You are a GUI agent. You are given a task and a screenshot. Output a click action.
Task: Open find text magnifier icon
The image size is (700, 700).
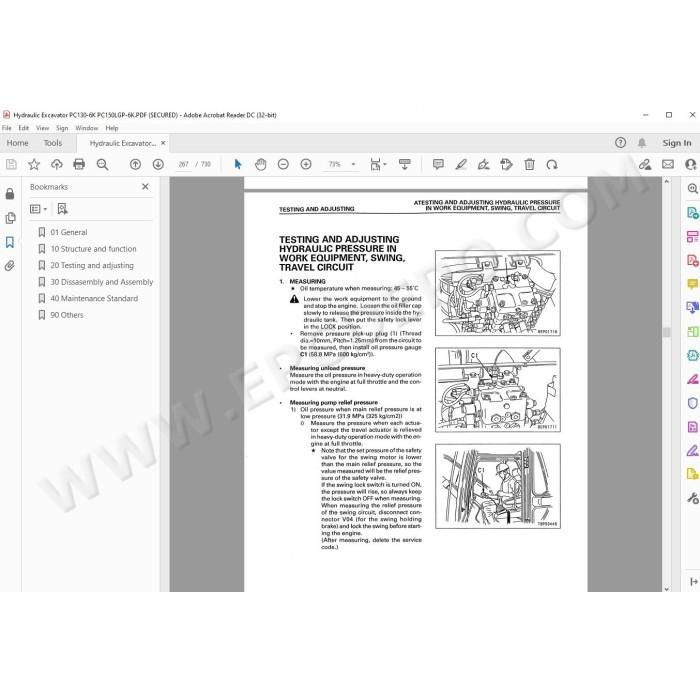[103, 165]
